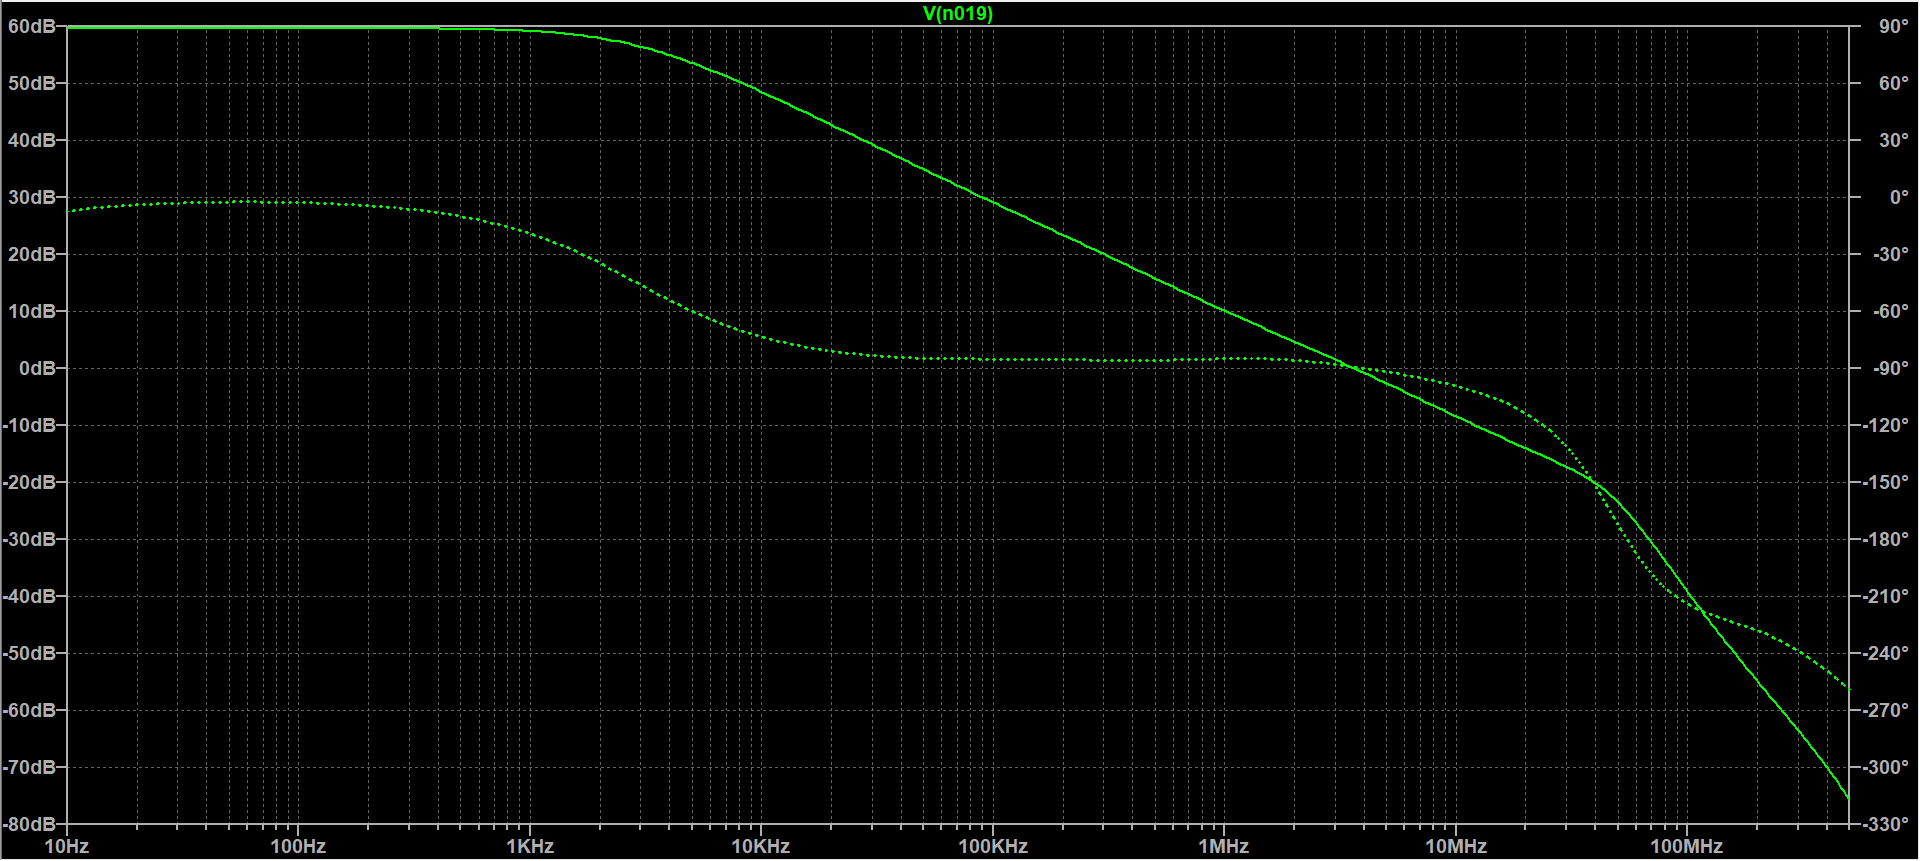Image resolution: width=1920 pixels, height=861 pixels.
Task: Click the -180° phase axis label
Action: (x=1886, y=540)
